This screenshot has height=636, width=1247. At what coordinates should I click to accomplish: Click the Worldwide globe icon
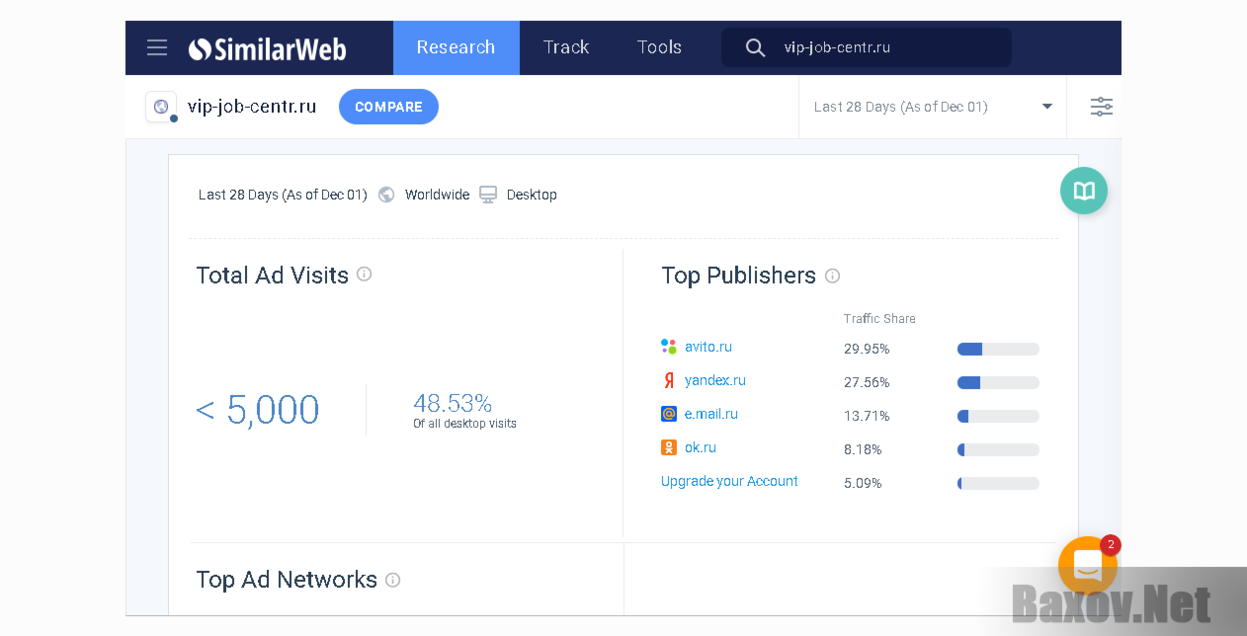pos(386,195)
